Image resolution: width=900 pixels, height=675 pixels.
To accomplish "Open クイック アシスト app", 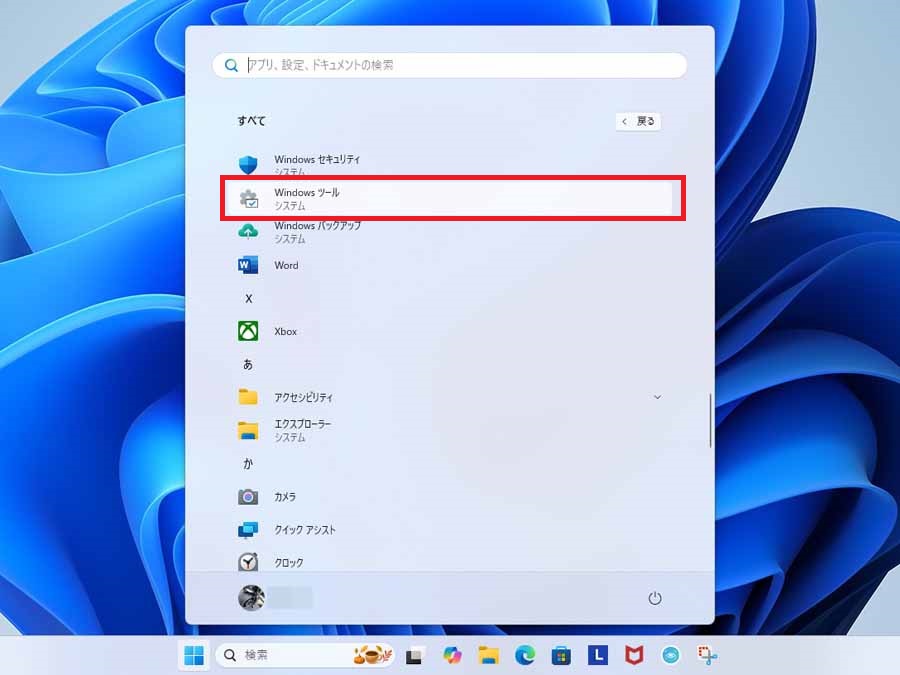I will click(x=304, y=530).
